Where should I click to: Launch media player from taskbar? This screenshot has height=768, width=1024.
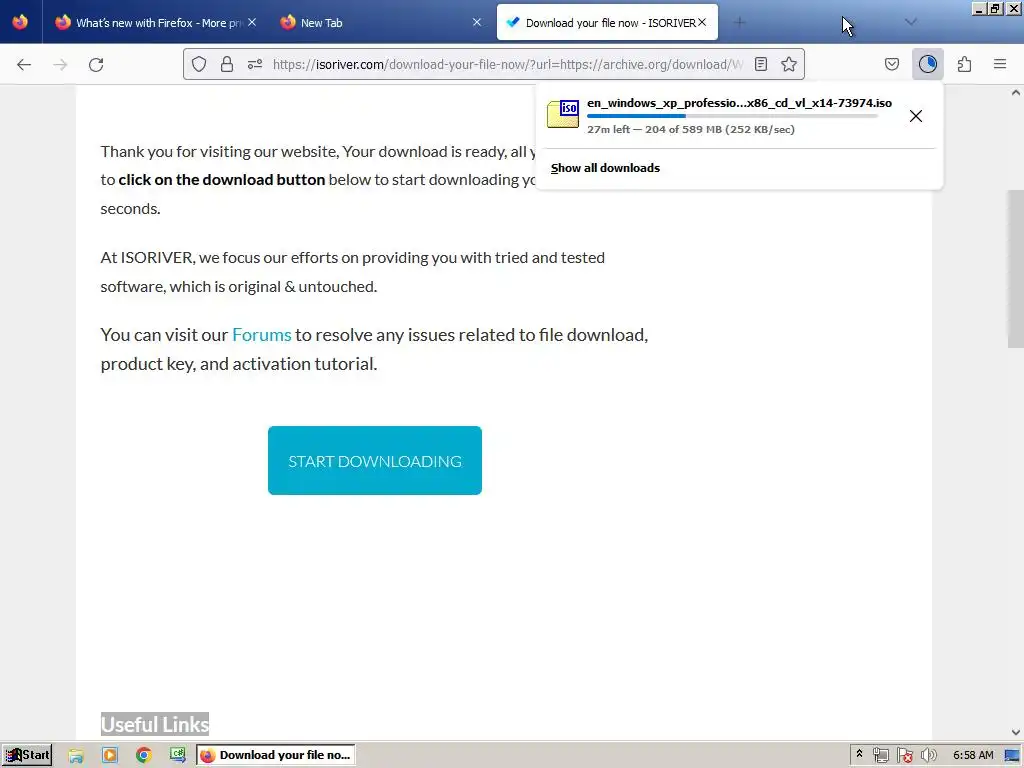point(110,755)
